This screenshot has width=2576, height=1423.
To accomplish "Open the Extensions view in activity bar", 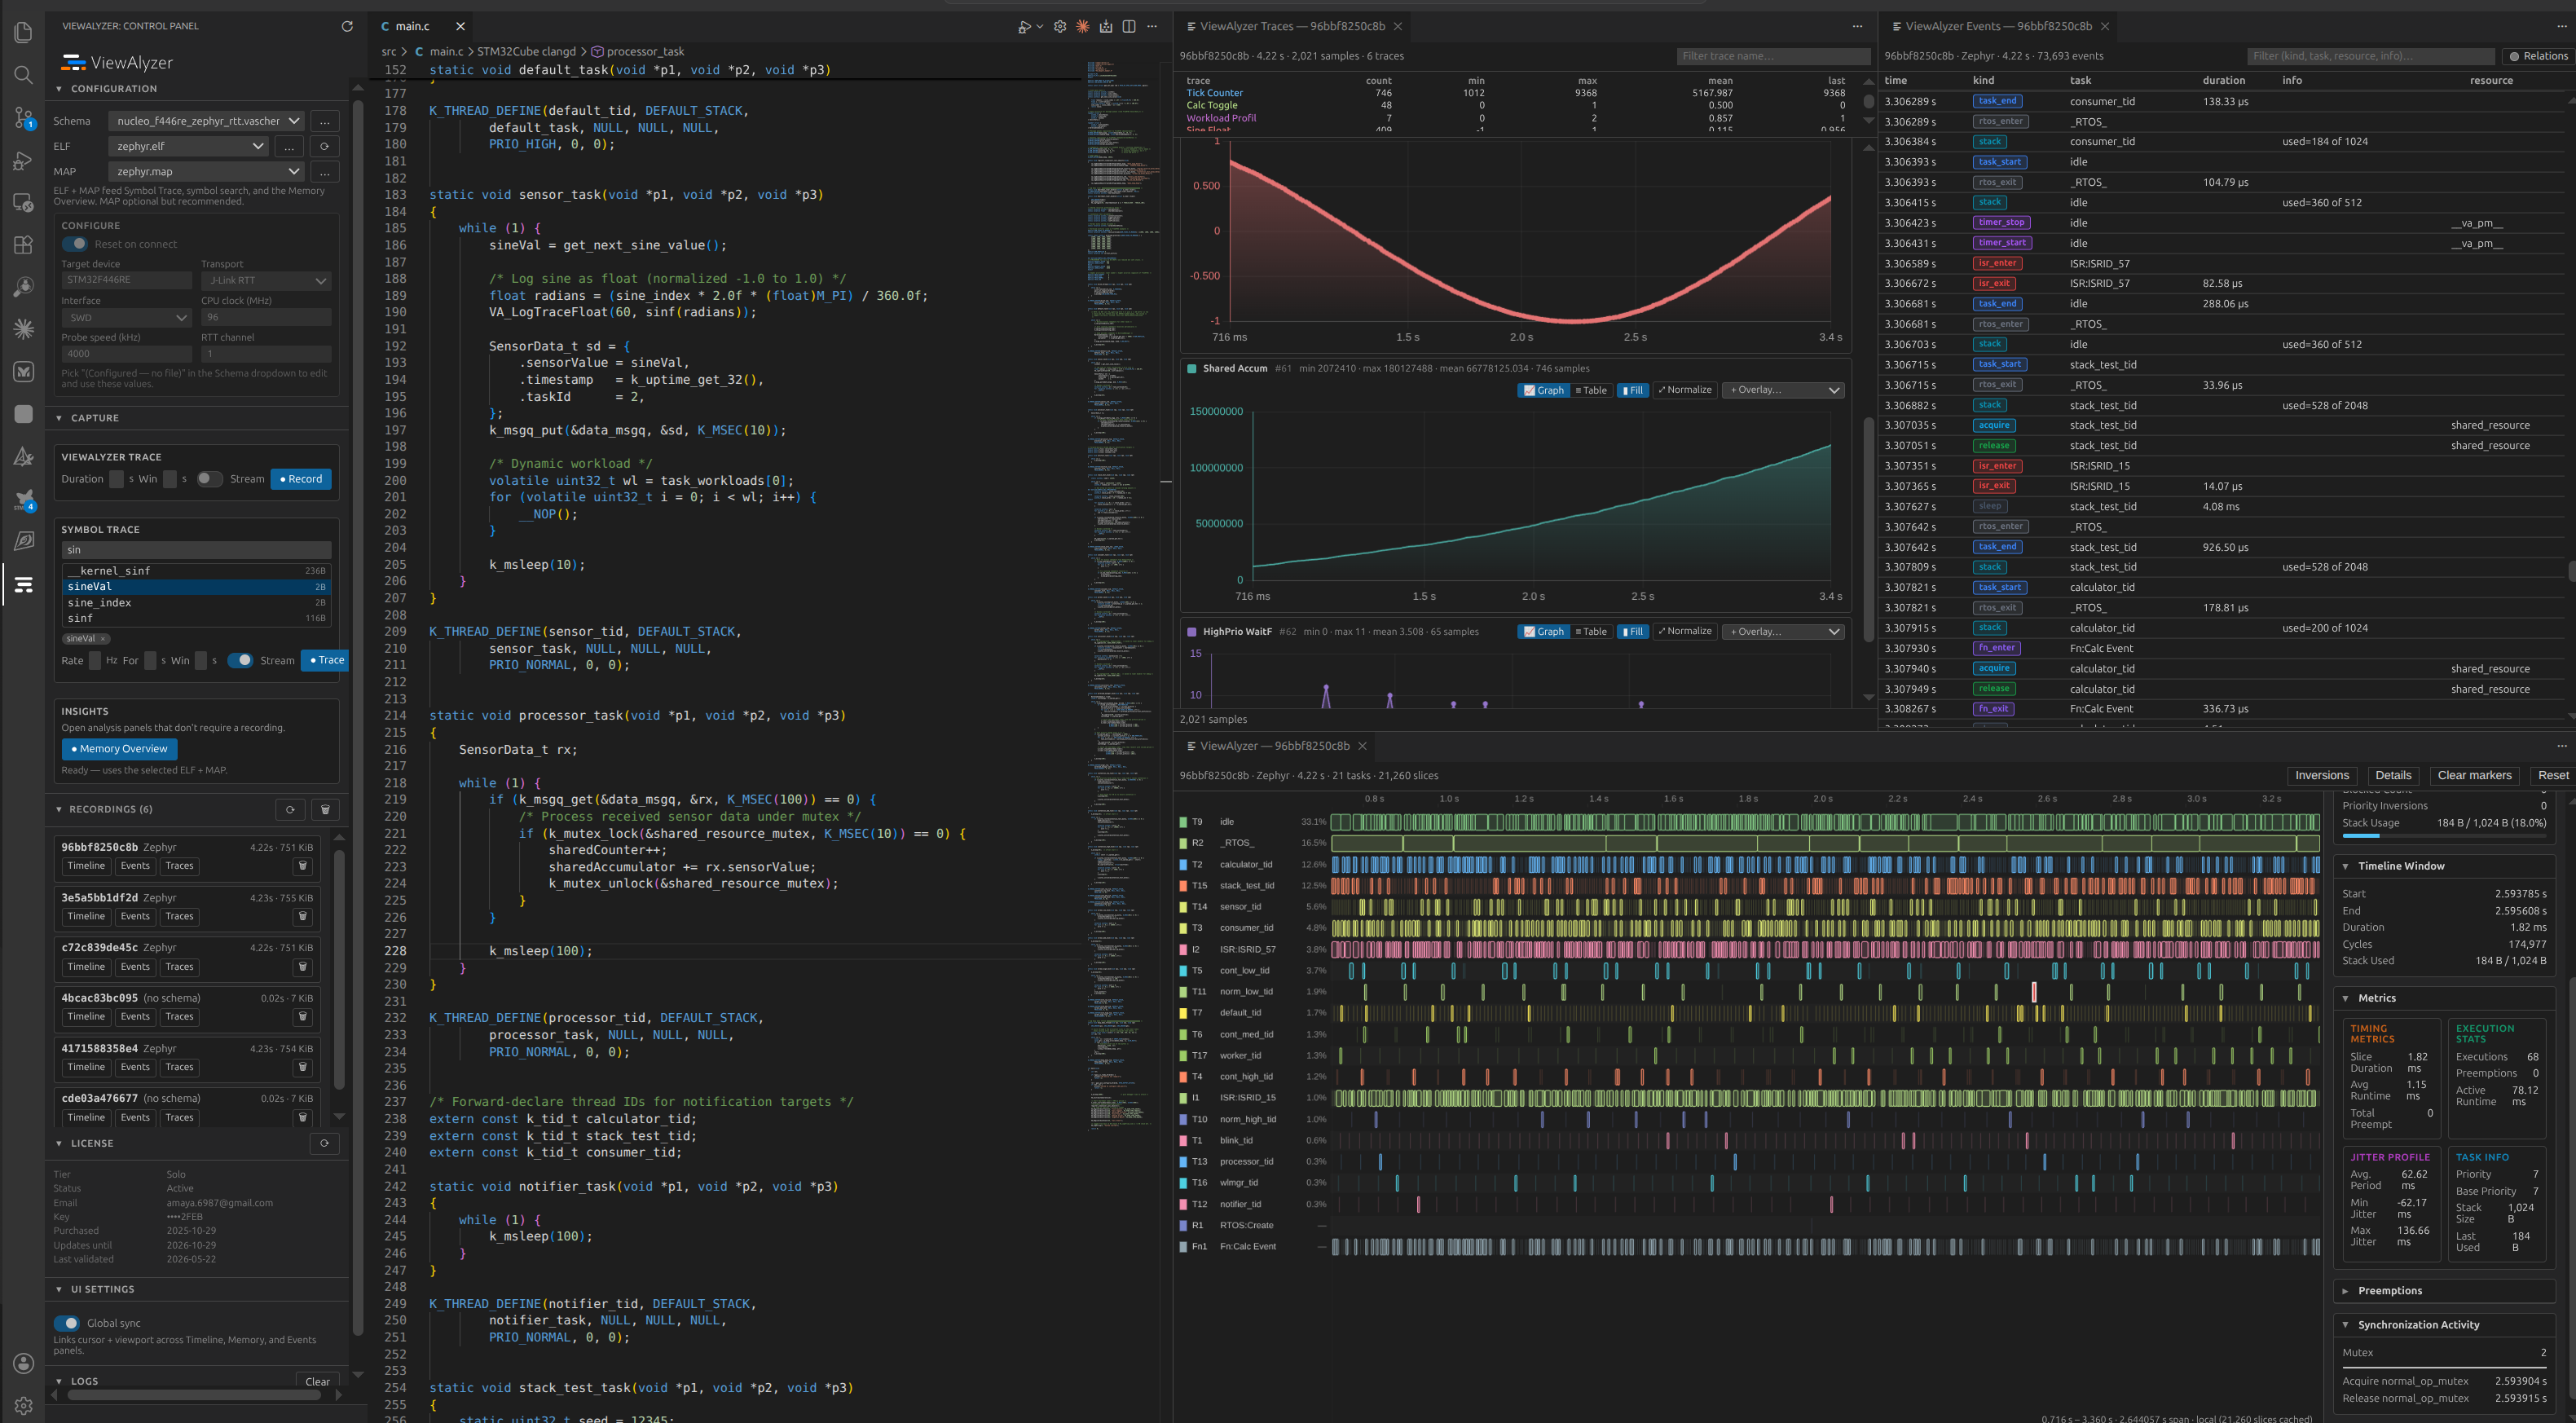I will 23,245.
